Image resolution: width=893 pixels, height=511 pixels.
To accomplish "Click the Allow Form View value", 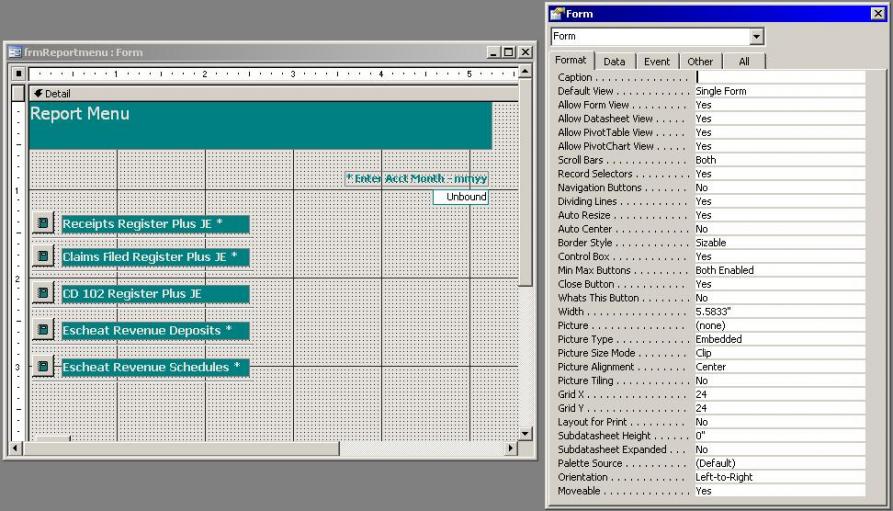I will tap(780, 105).
